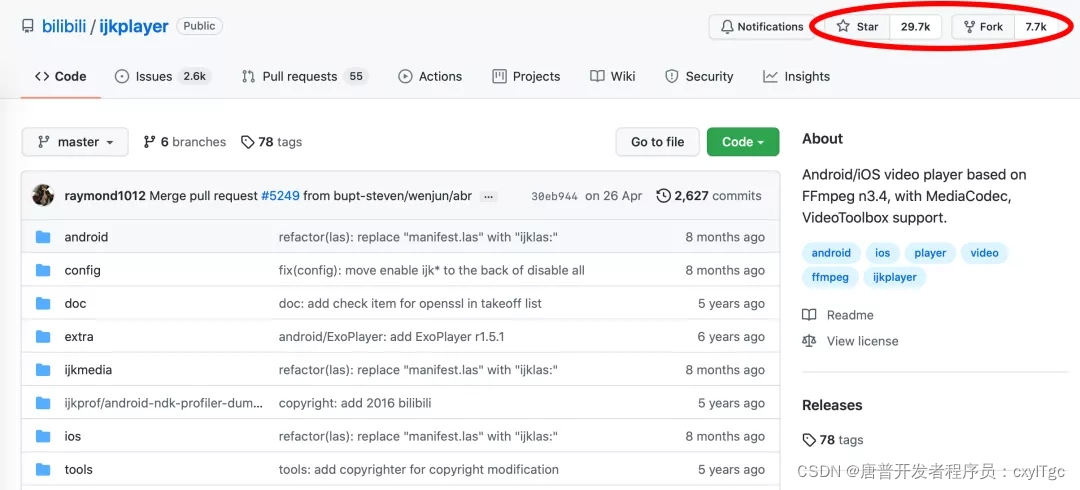Click raymond1012's avatar image

(x=43, y=195)
